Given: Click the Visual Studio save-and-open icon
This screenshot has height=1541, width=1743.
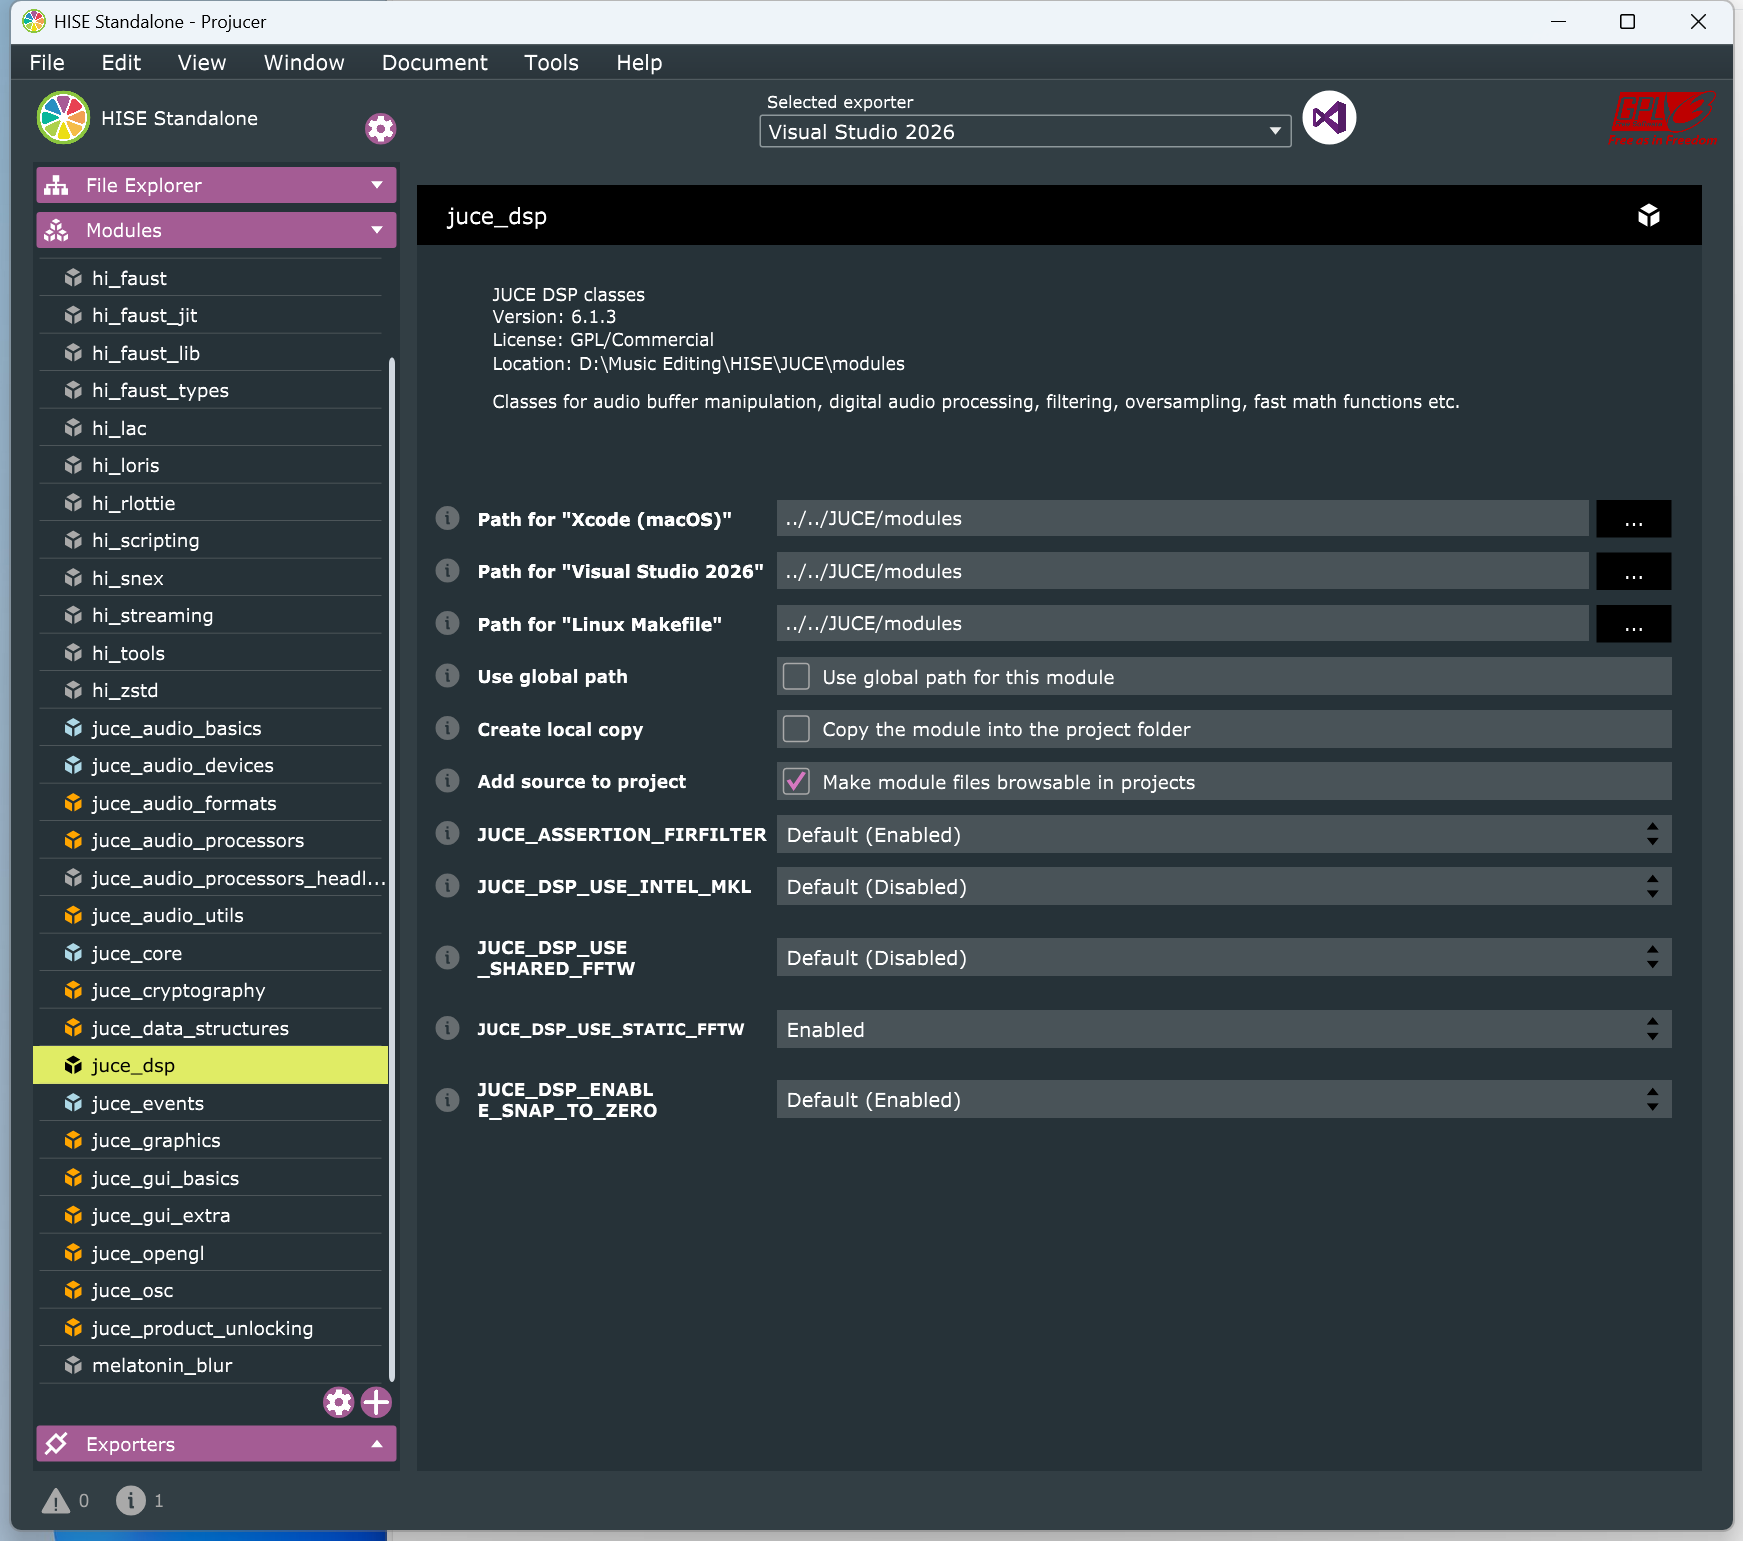Looking at the screenshot, I should pos(1329,118).
